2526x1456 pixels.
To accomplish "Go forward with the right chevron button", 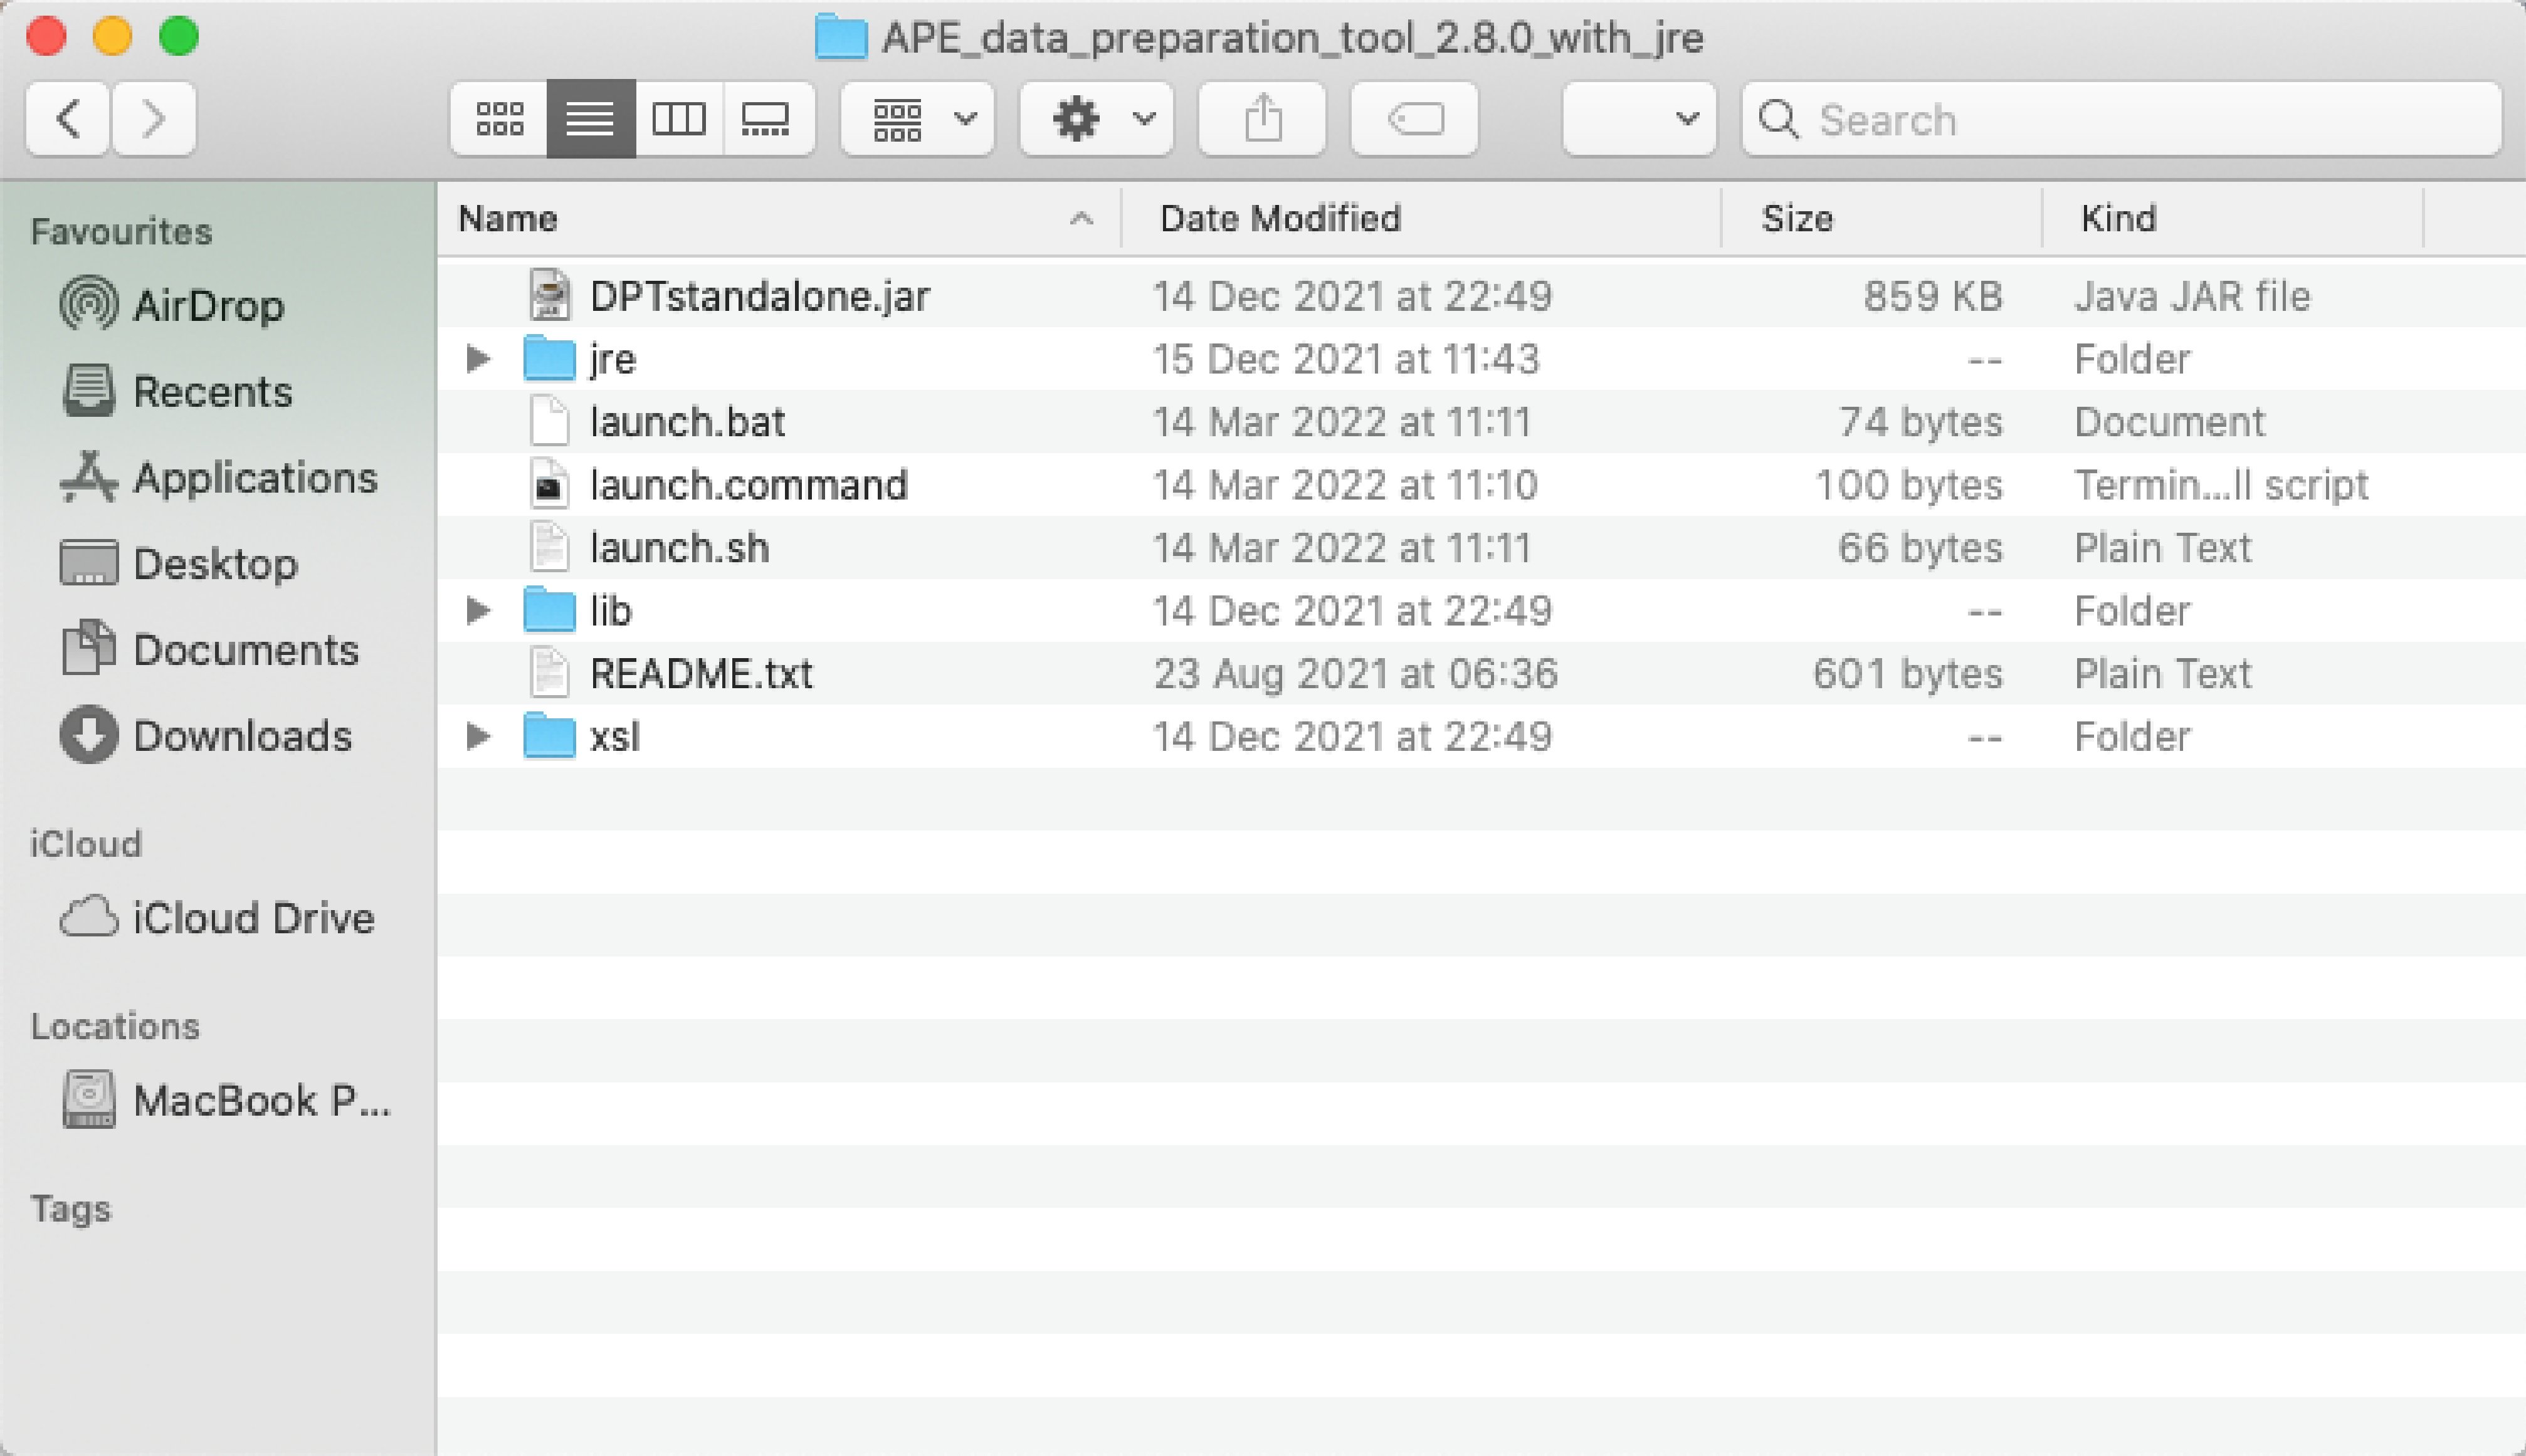I will pyautogui.click(x=154, y=119).
